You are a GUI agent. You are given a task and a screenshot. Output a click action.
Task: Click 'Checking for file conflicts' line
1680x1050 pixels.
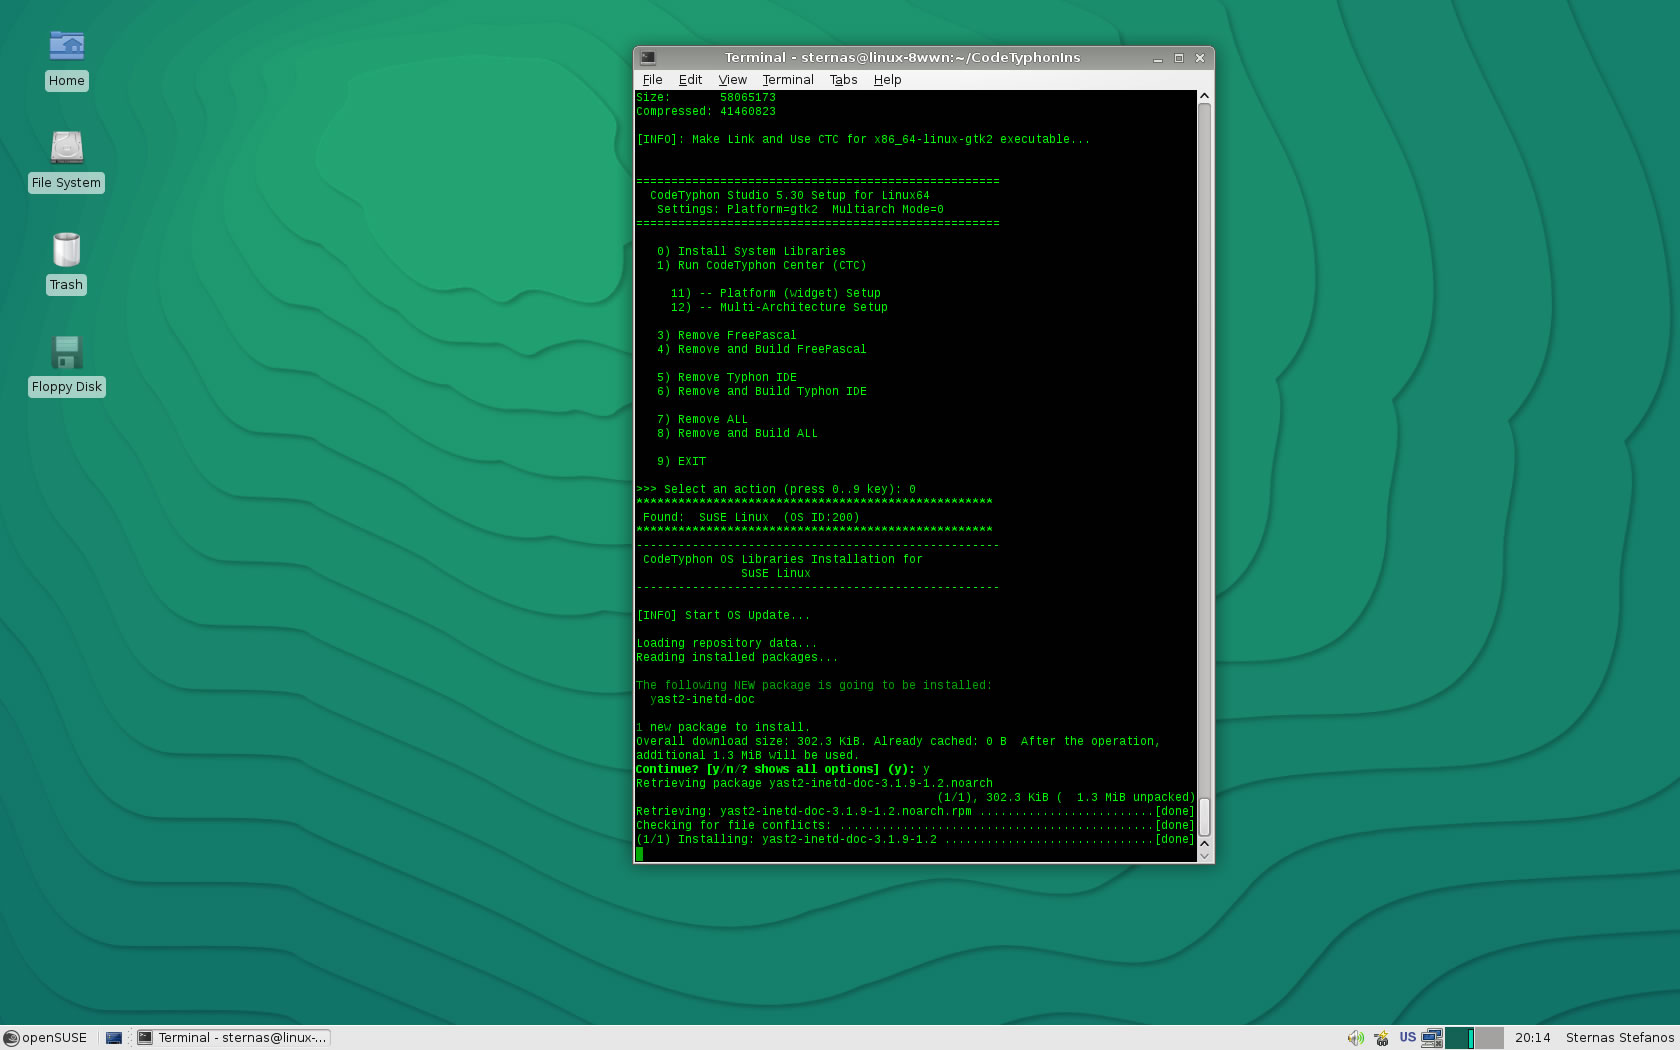tap(915, 826)
